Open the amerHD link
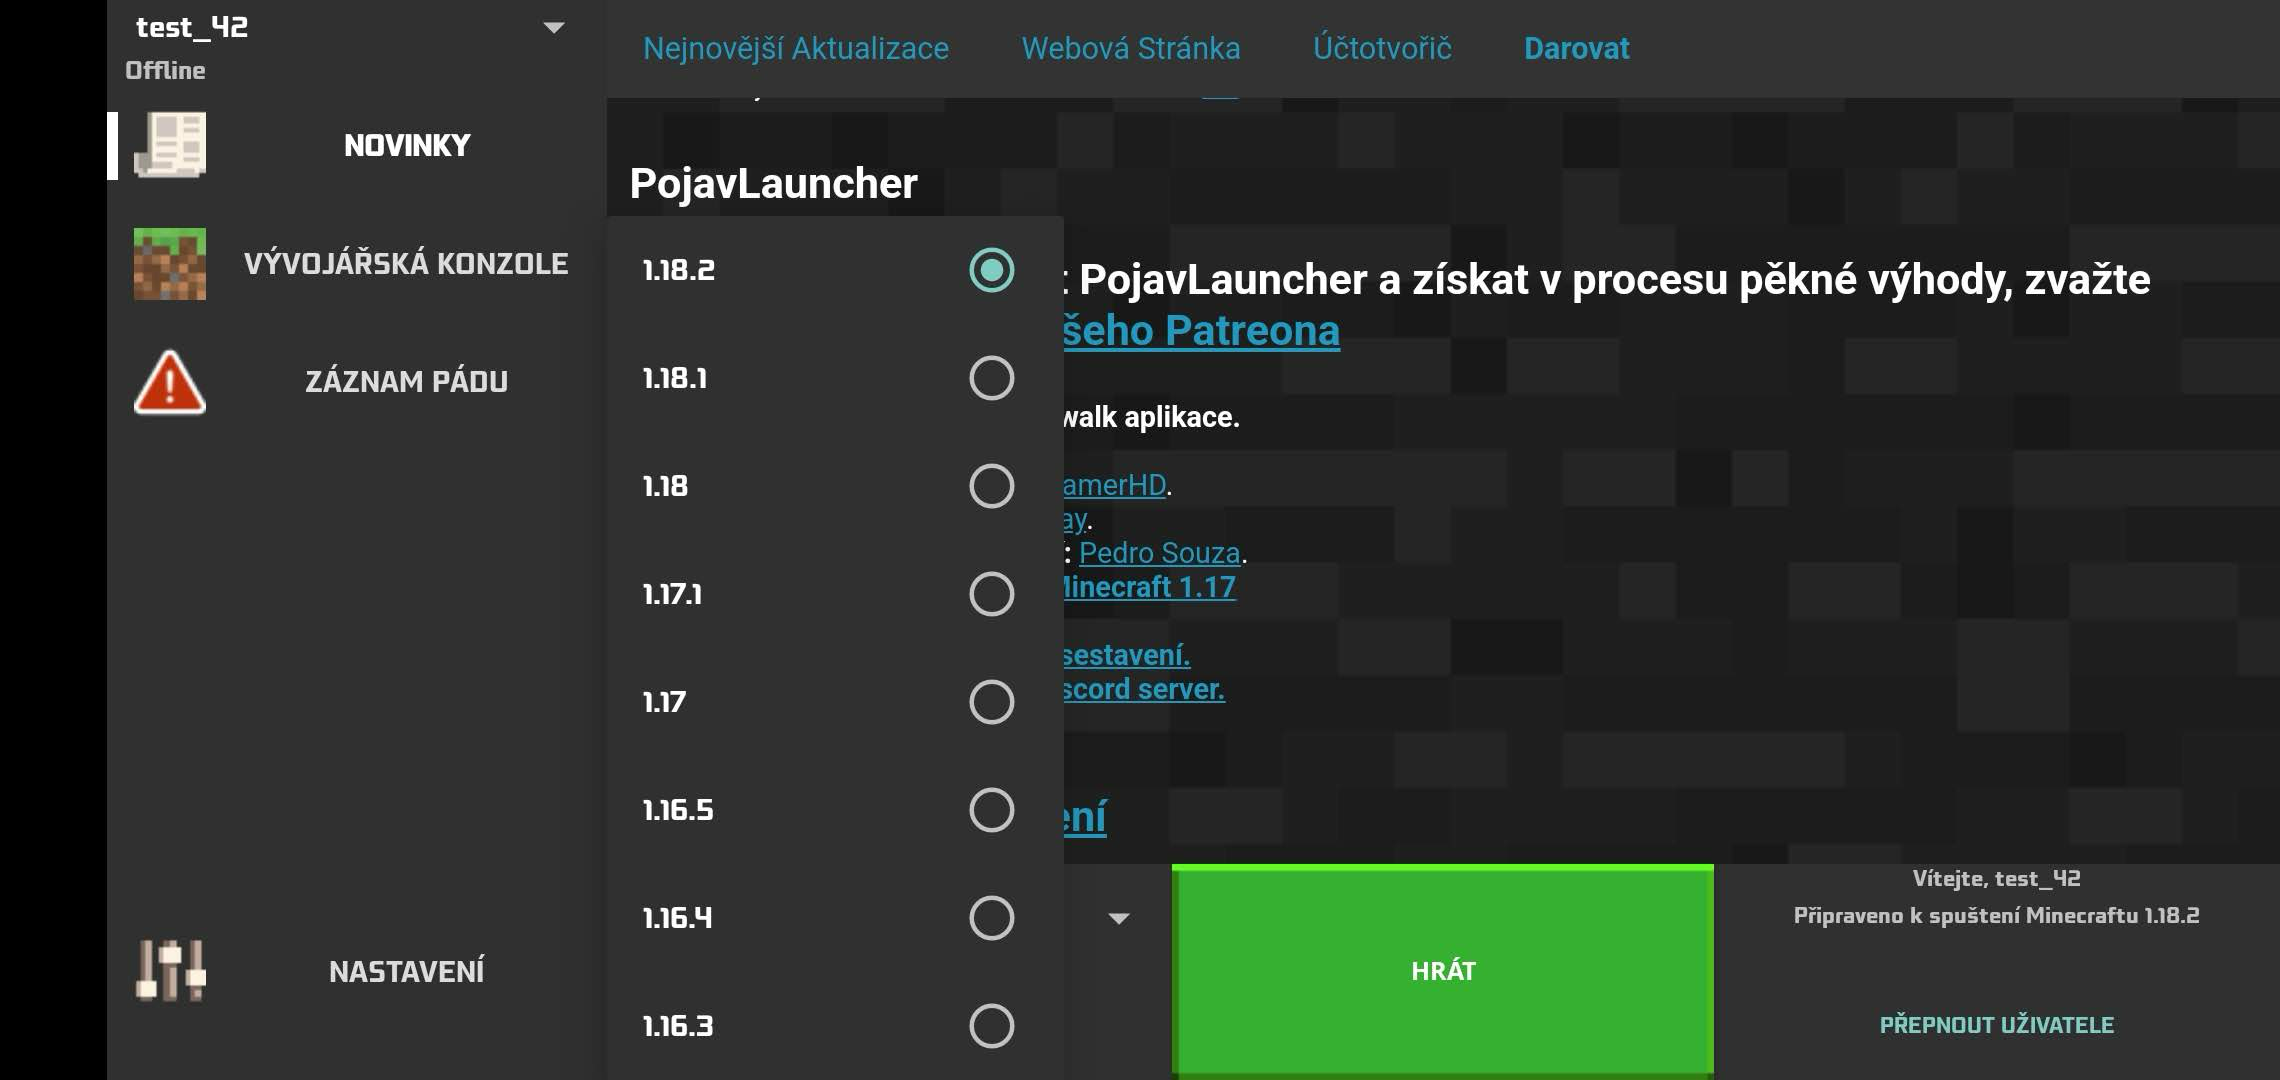Image resolution: width=2280 pixels, height=1080 pixels. pos(1115,485)
